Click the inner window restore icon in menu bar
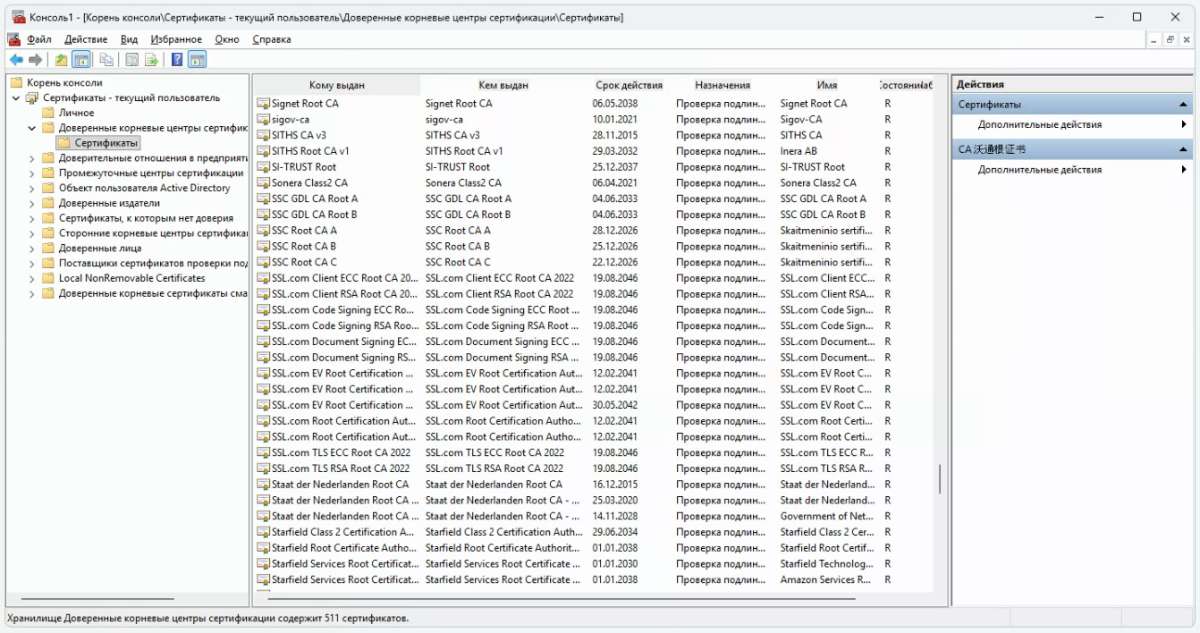The width and height of the screenshot is (1200, 633). point(1170,39)
